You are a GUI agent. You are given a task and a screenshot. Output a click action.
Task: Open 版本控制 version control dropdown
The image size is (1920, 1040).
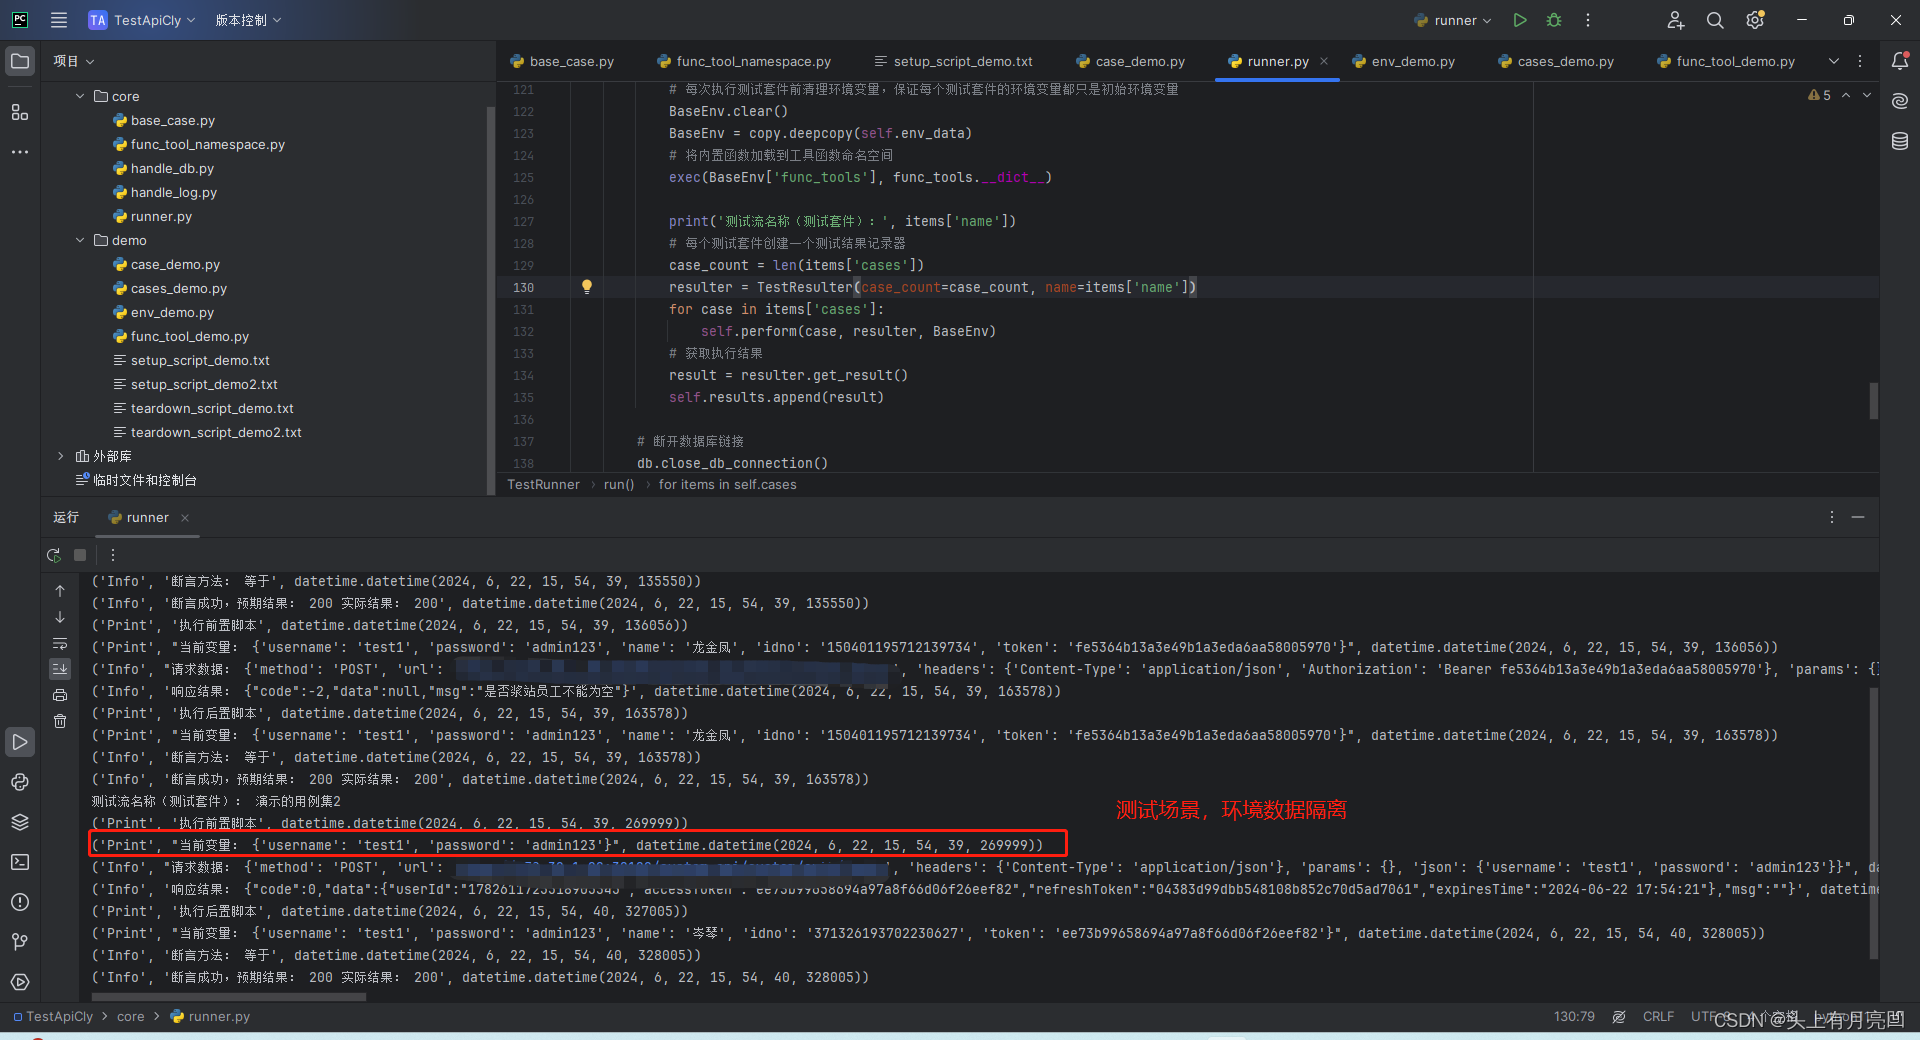(248, 20)
